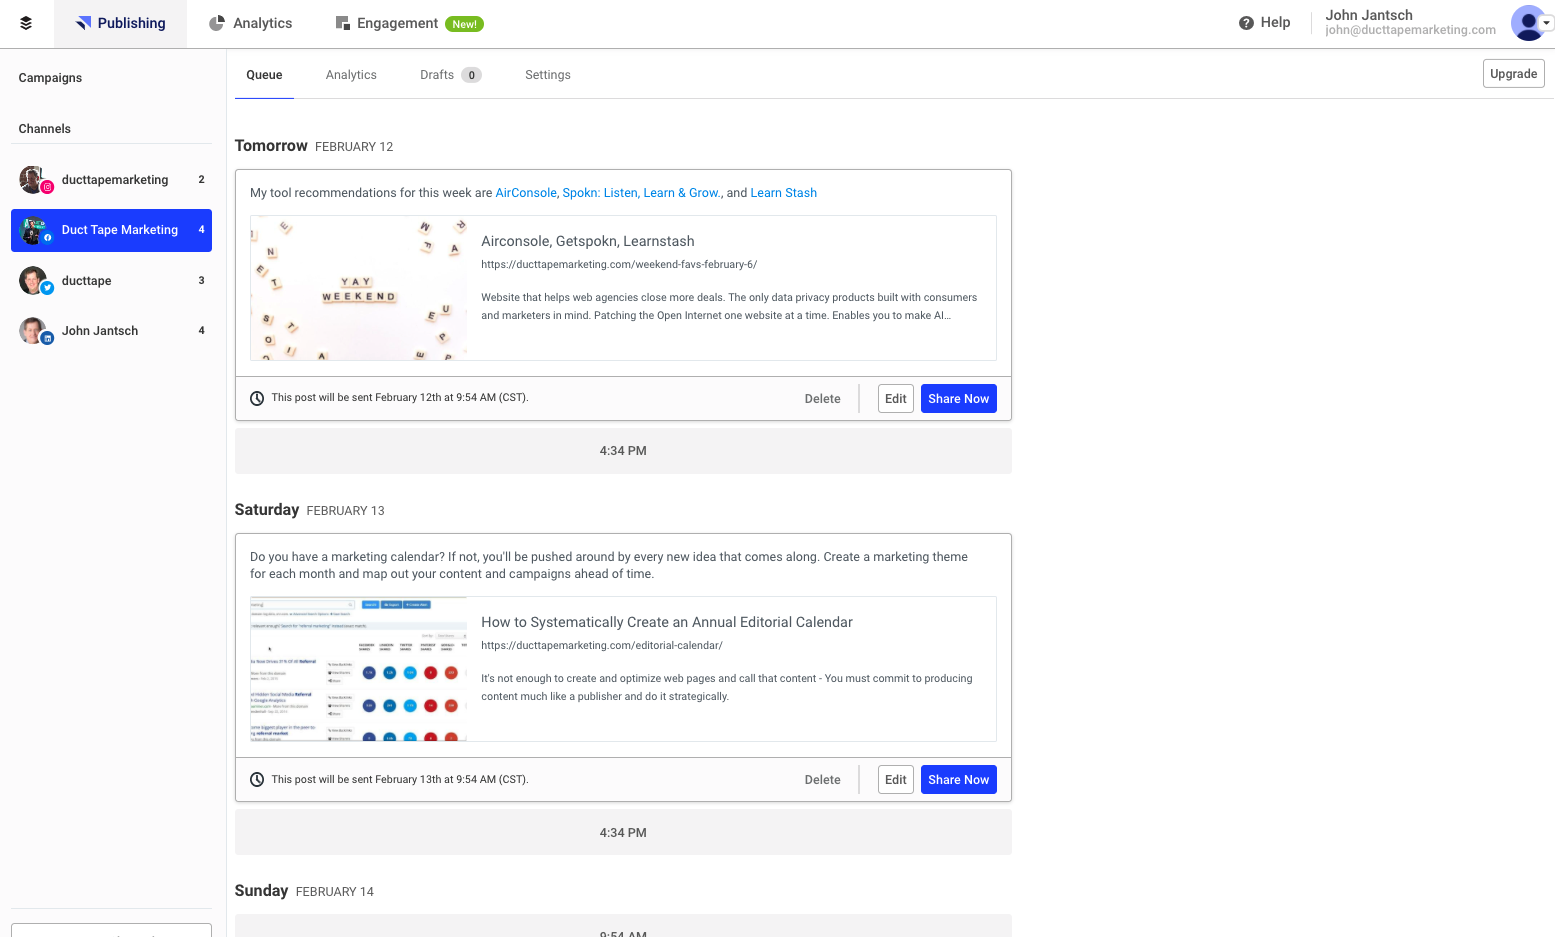
Task: Open the Engagement top navigation tab
Action: click(x=409, y=24)
